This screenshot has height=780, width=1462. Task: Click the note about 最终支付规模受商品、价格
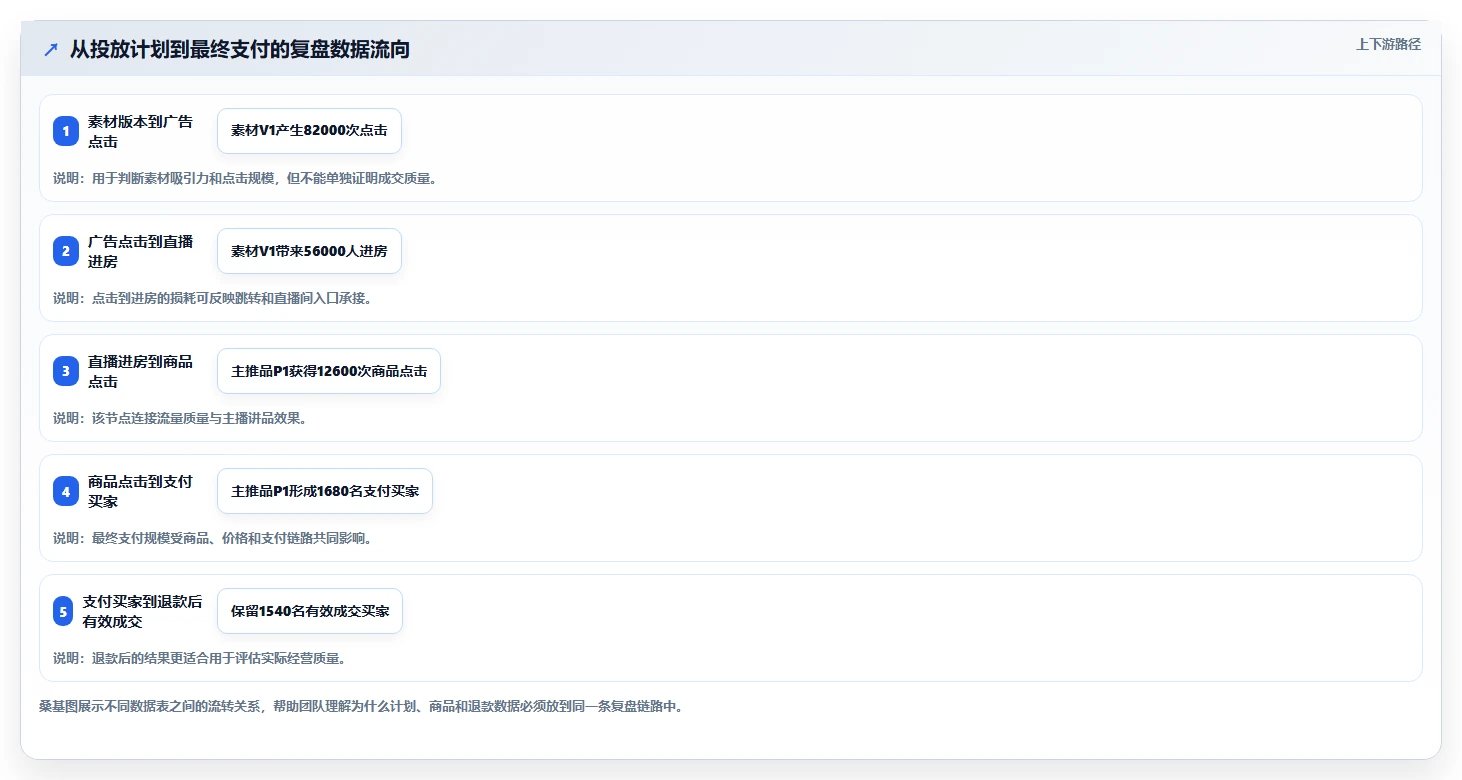tap(212, 538)
